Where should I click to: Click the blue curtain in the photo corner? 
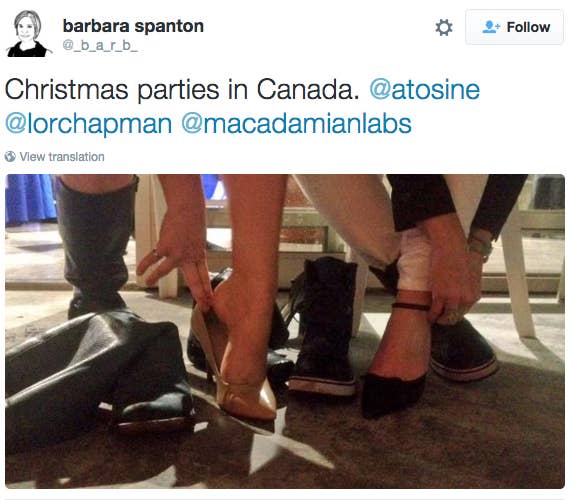[29, 199]
